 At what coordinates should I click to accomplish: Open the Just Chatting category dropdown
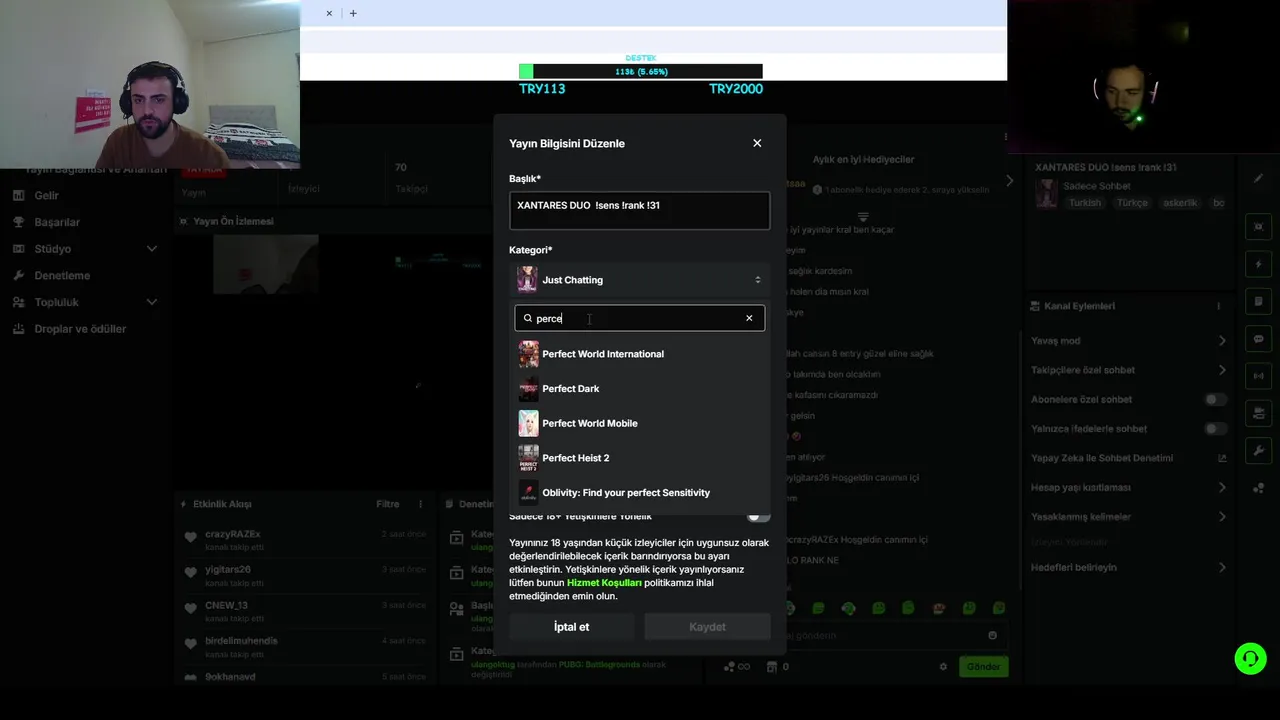[x=640, y=280]
